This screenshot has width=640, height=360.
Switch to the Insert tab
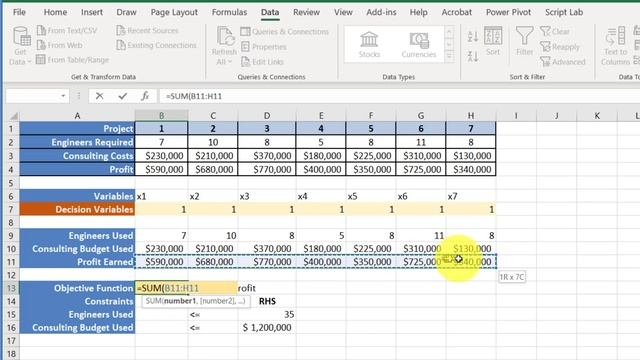(x=92, y=12)
